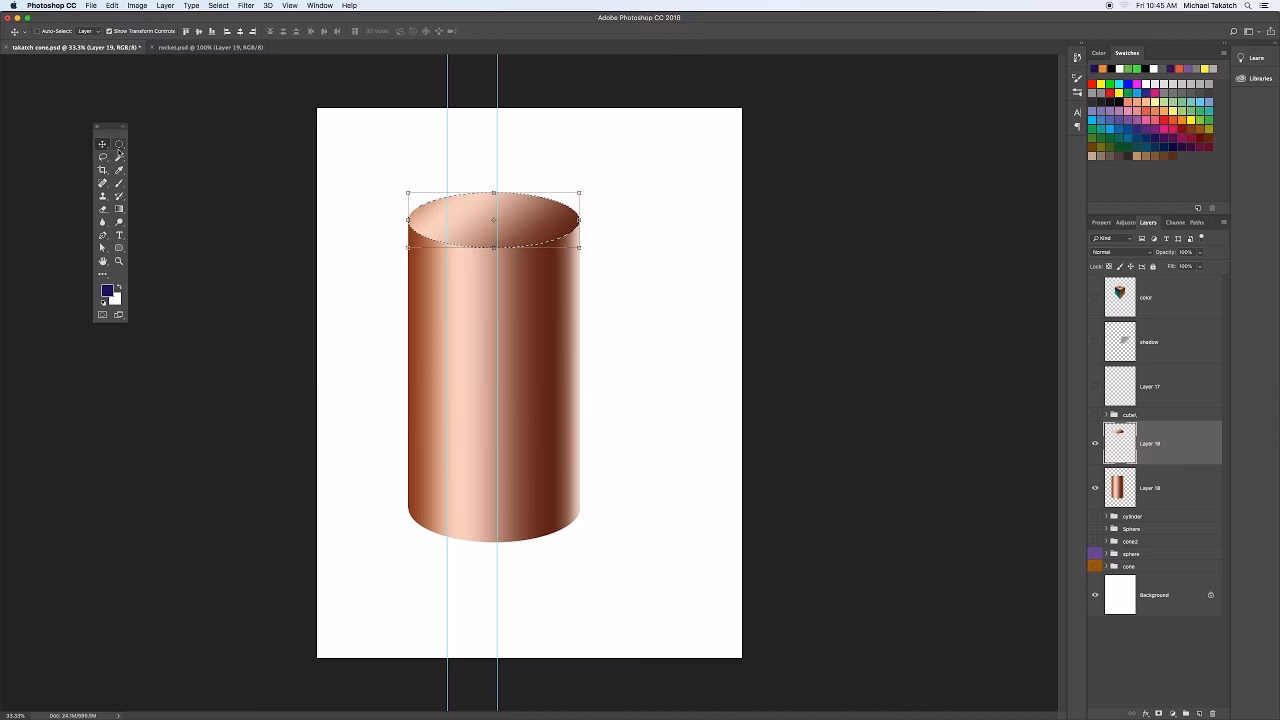
Task: Open the Add layer mask icon
Action: 1159,712
